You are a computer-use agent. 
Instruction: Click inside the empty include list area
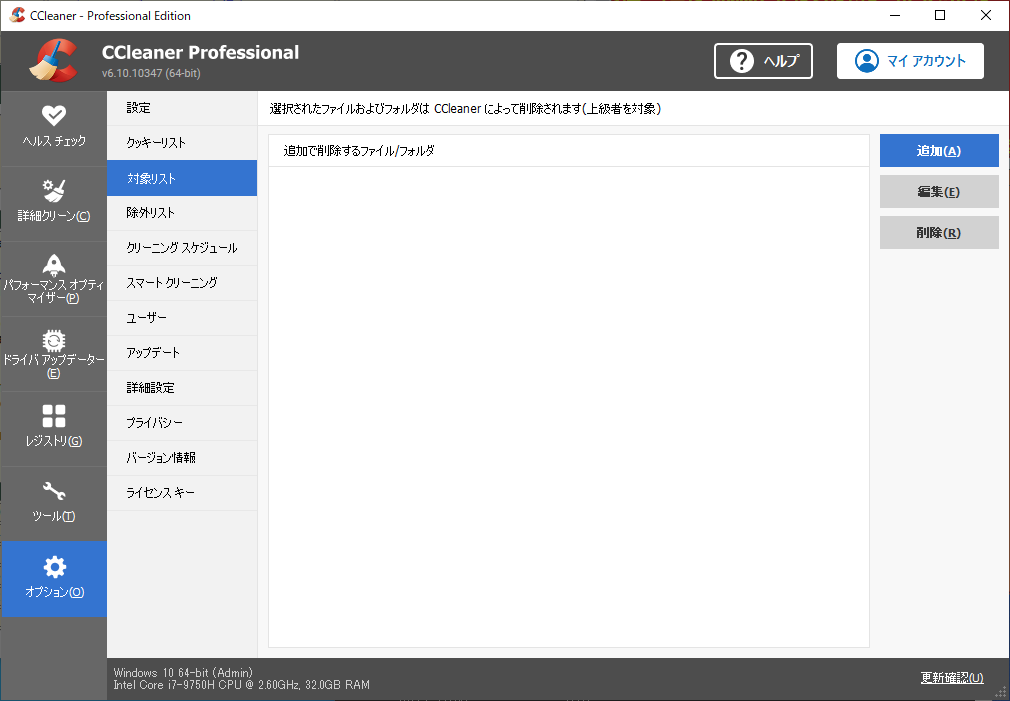click(x=569, y=407)
